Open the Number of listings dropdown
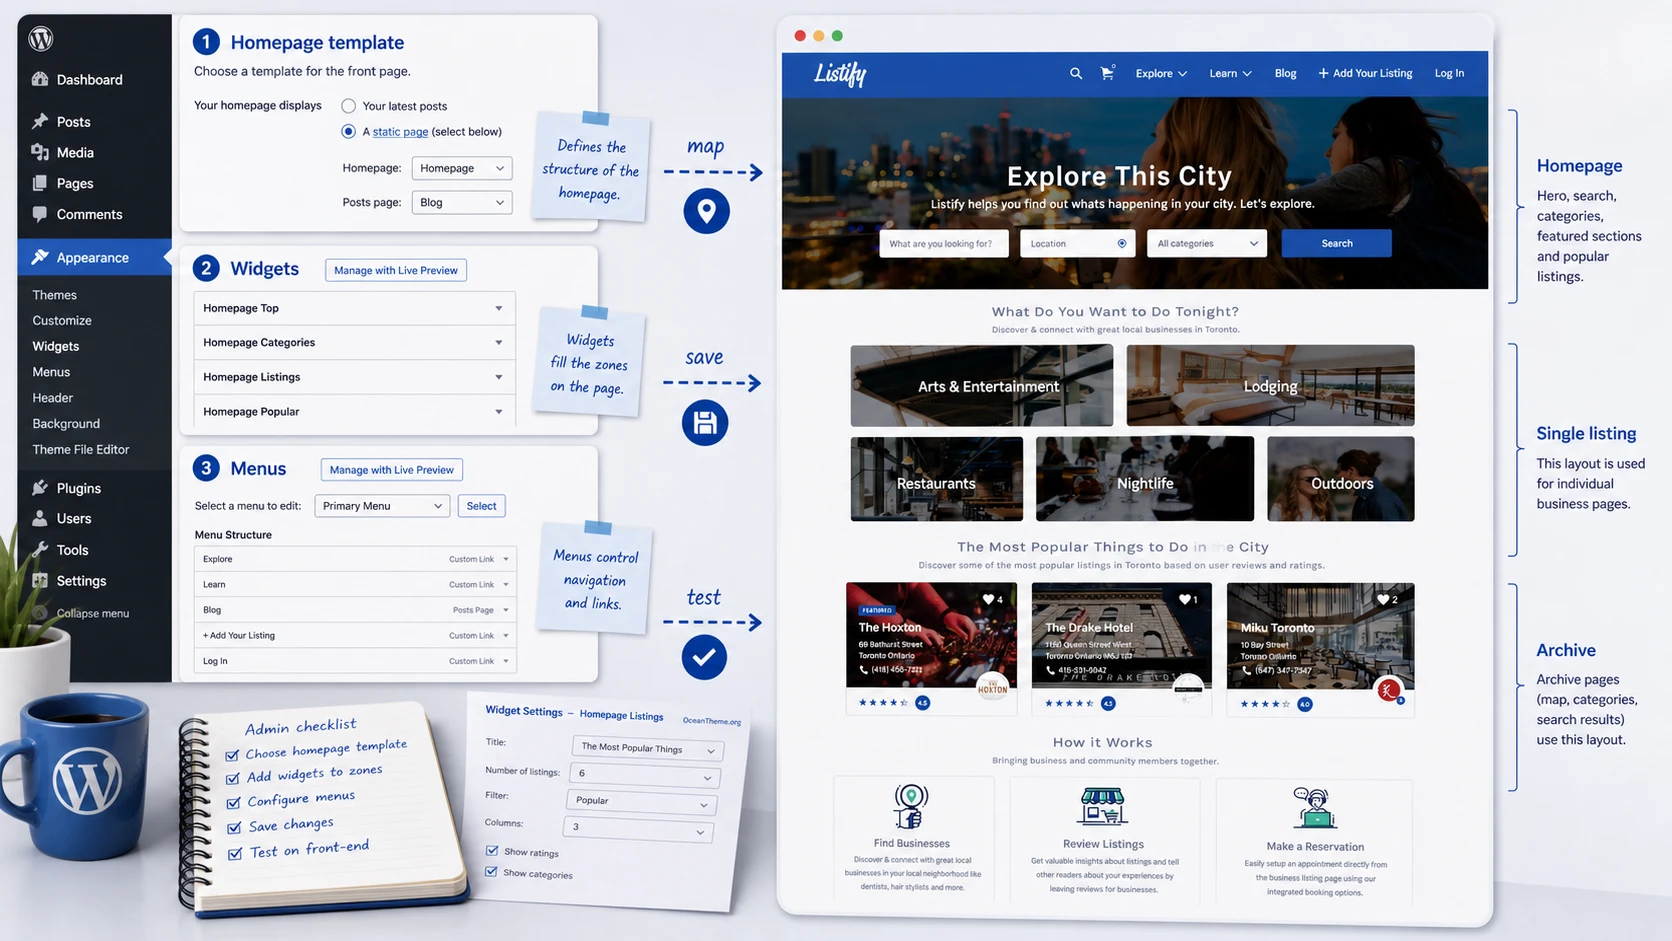The image size is (1672, 941). [645, 775]
